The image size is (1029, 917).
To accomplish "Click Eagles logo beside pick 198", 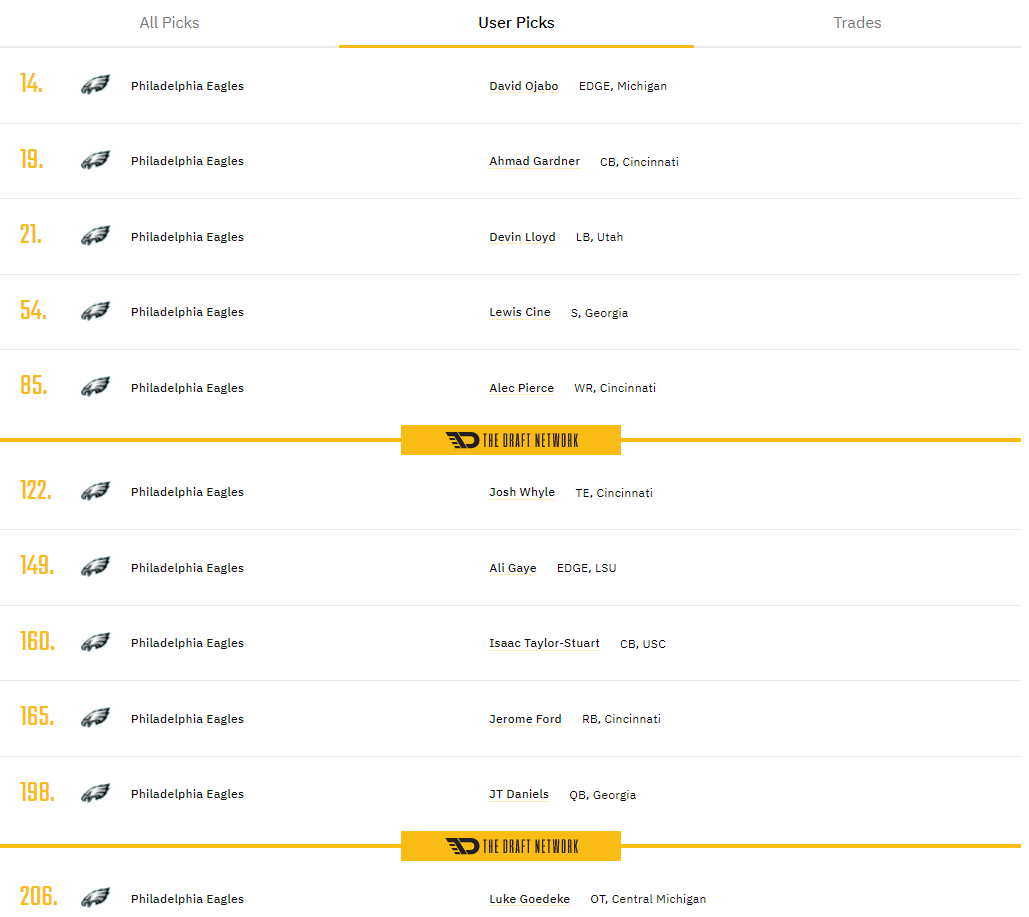I will tap(95, 794).
